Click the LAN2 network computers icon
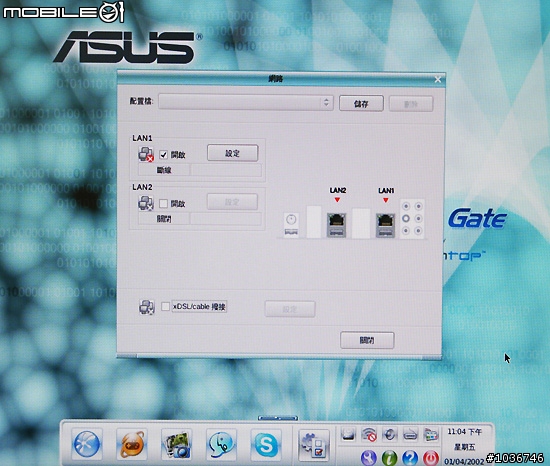The height and width of the screenshot is (466, 550). click(x=146, y=203)
